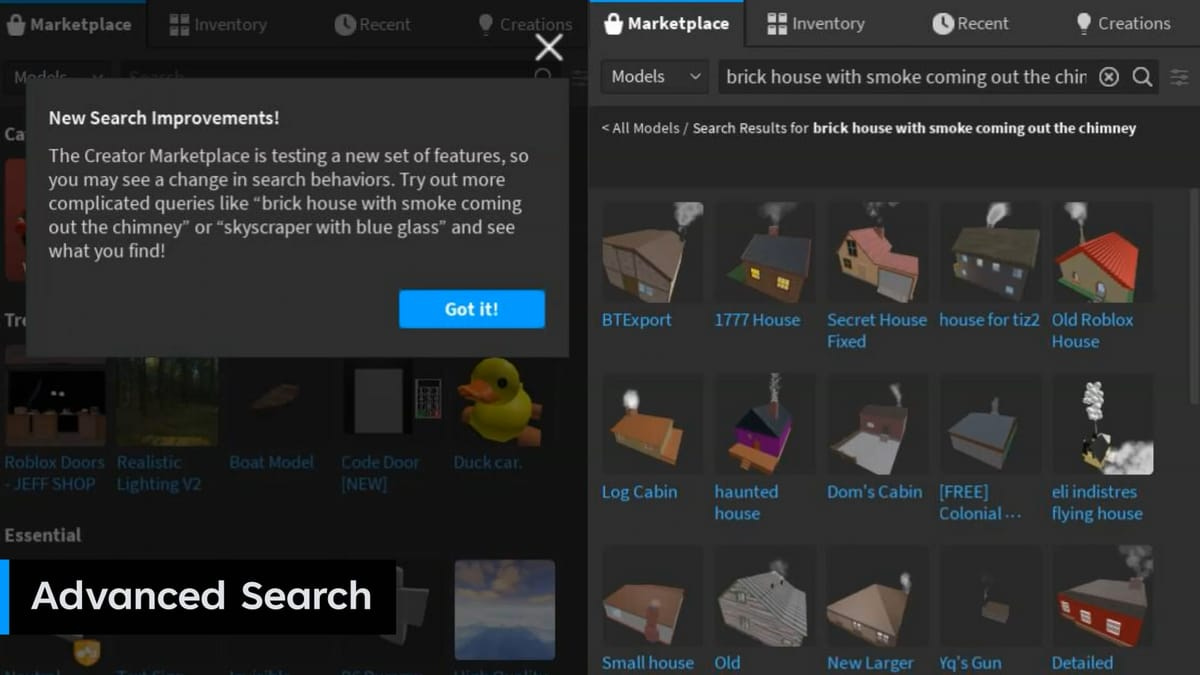Click the eli indistres flying house title
1200x675 pixels.
[1096, 502]
